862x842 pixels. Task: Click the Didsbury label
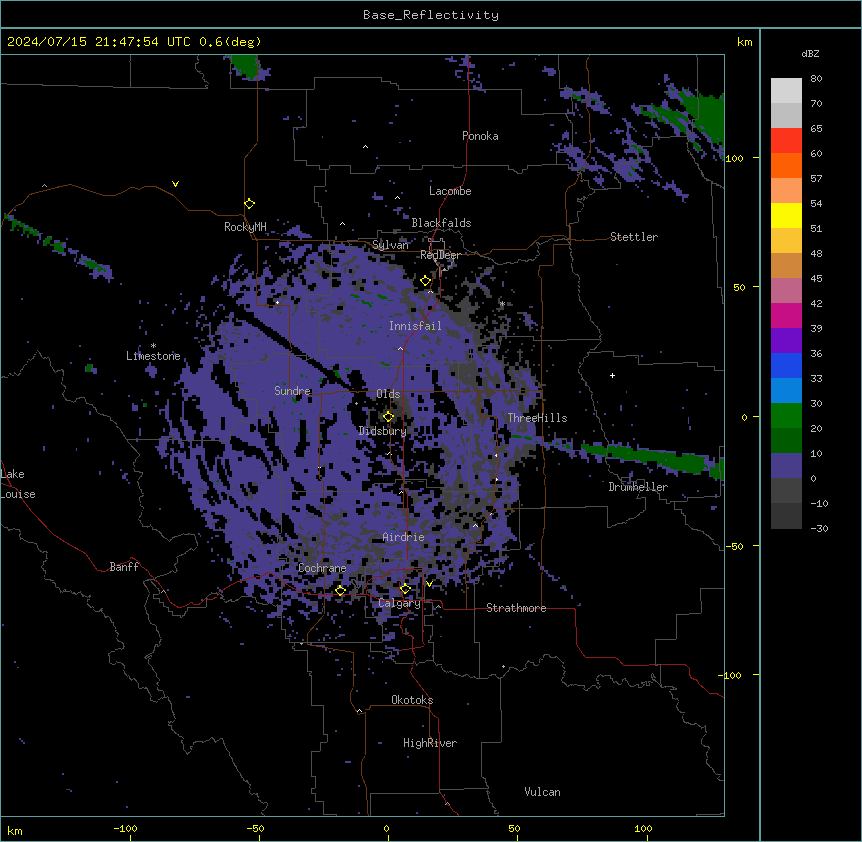[383, 431]
